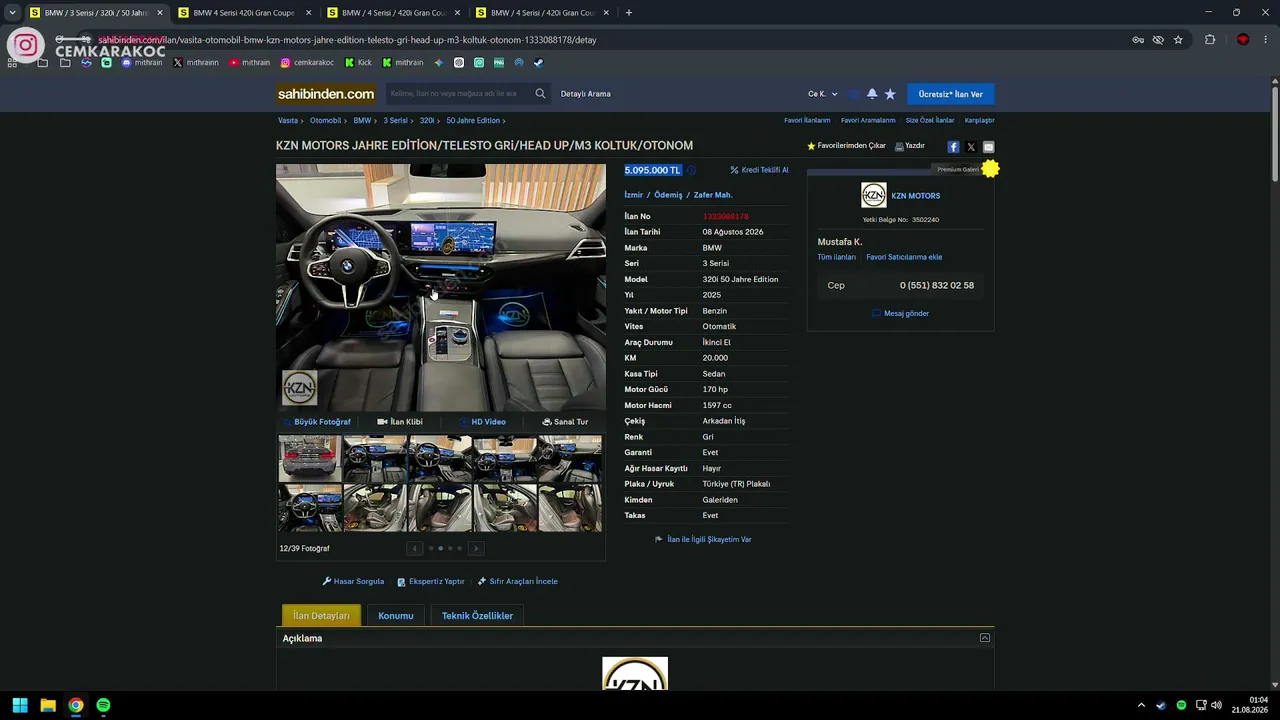Open Chrome tab search dropdown

[x=12, y=13]
